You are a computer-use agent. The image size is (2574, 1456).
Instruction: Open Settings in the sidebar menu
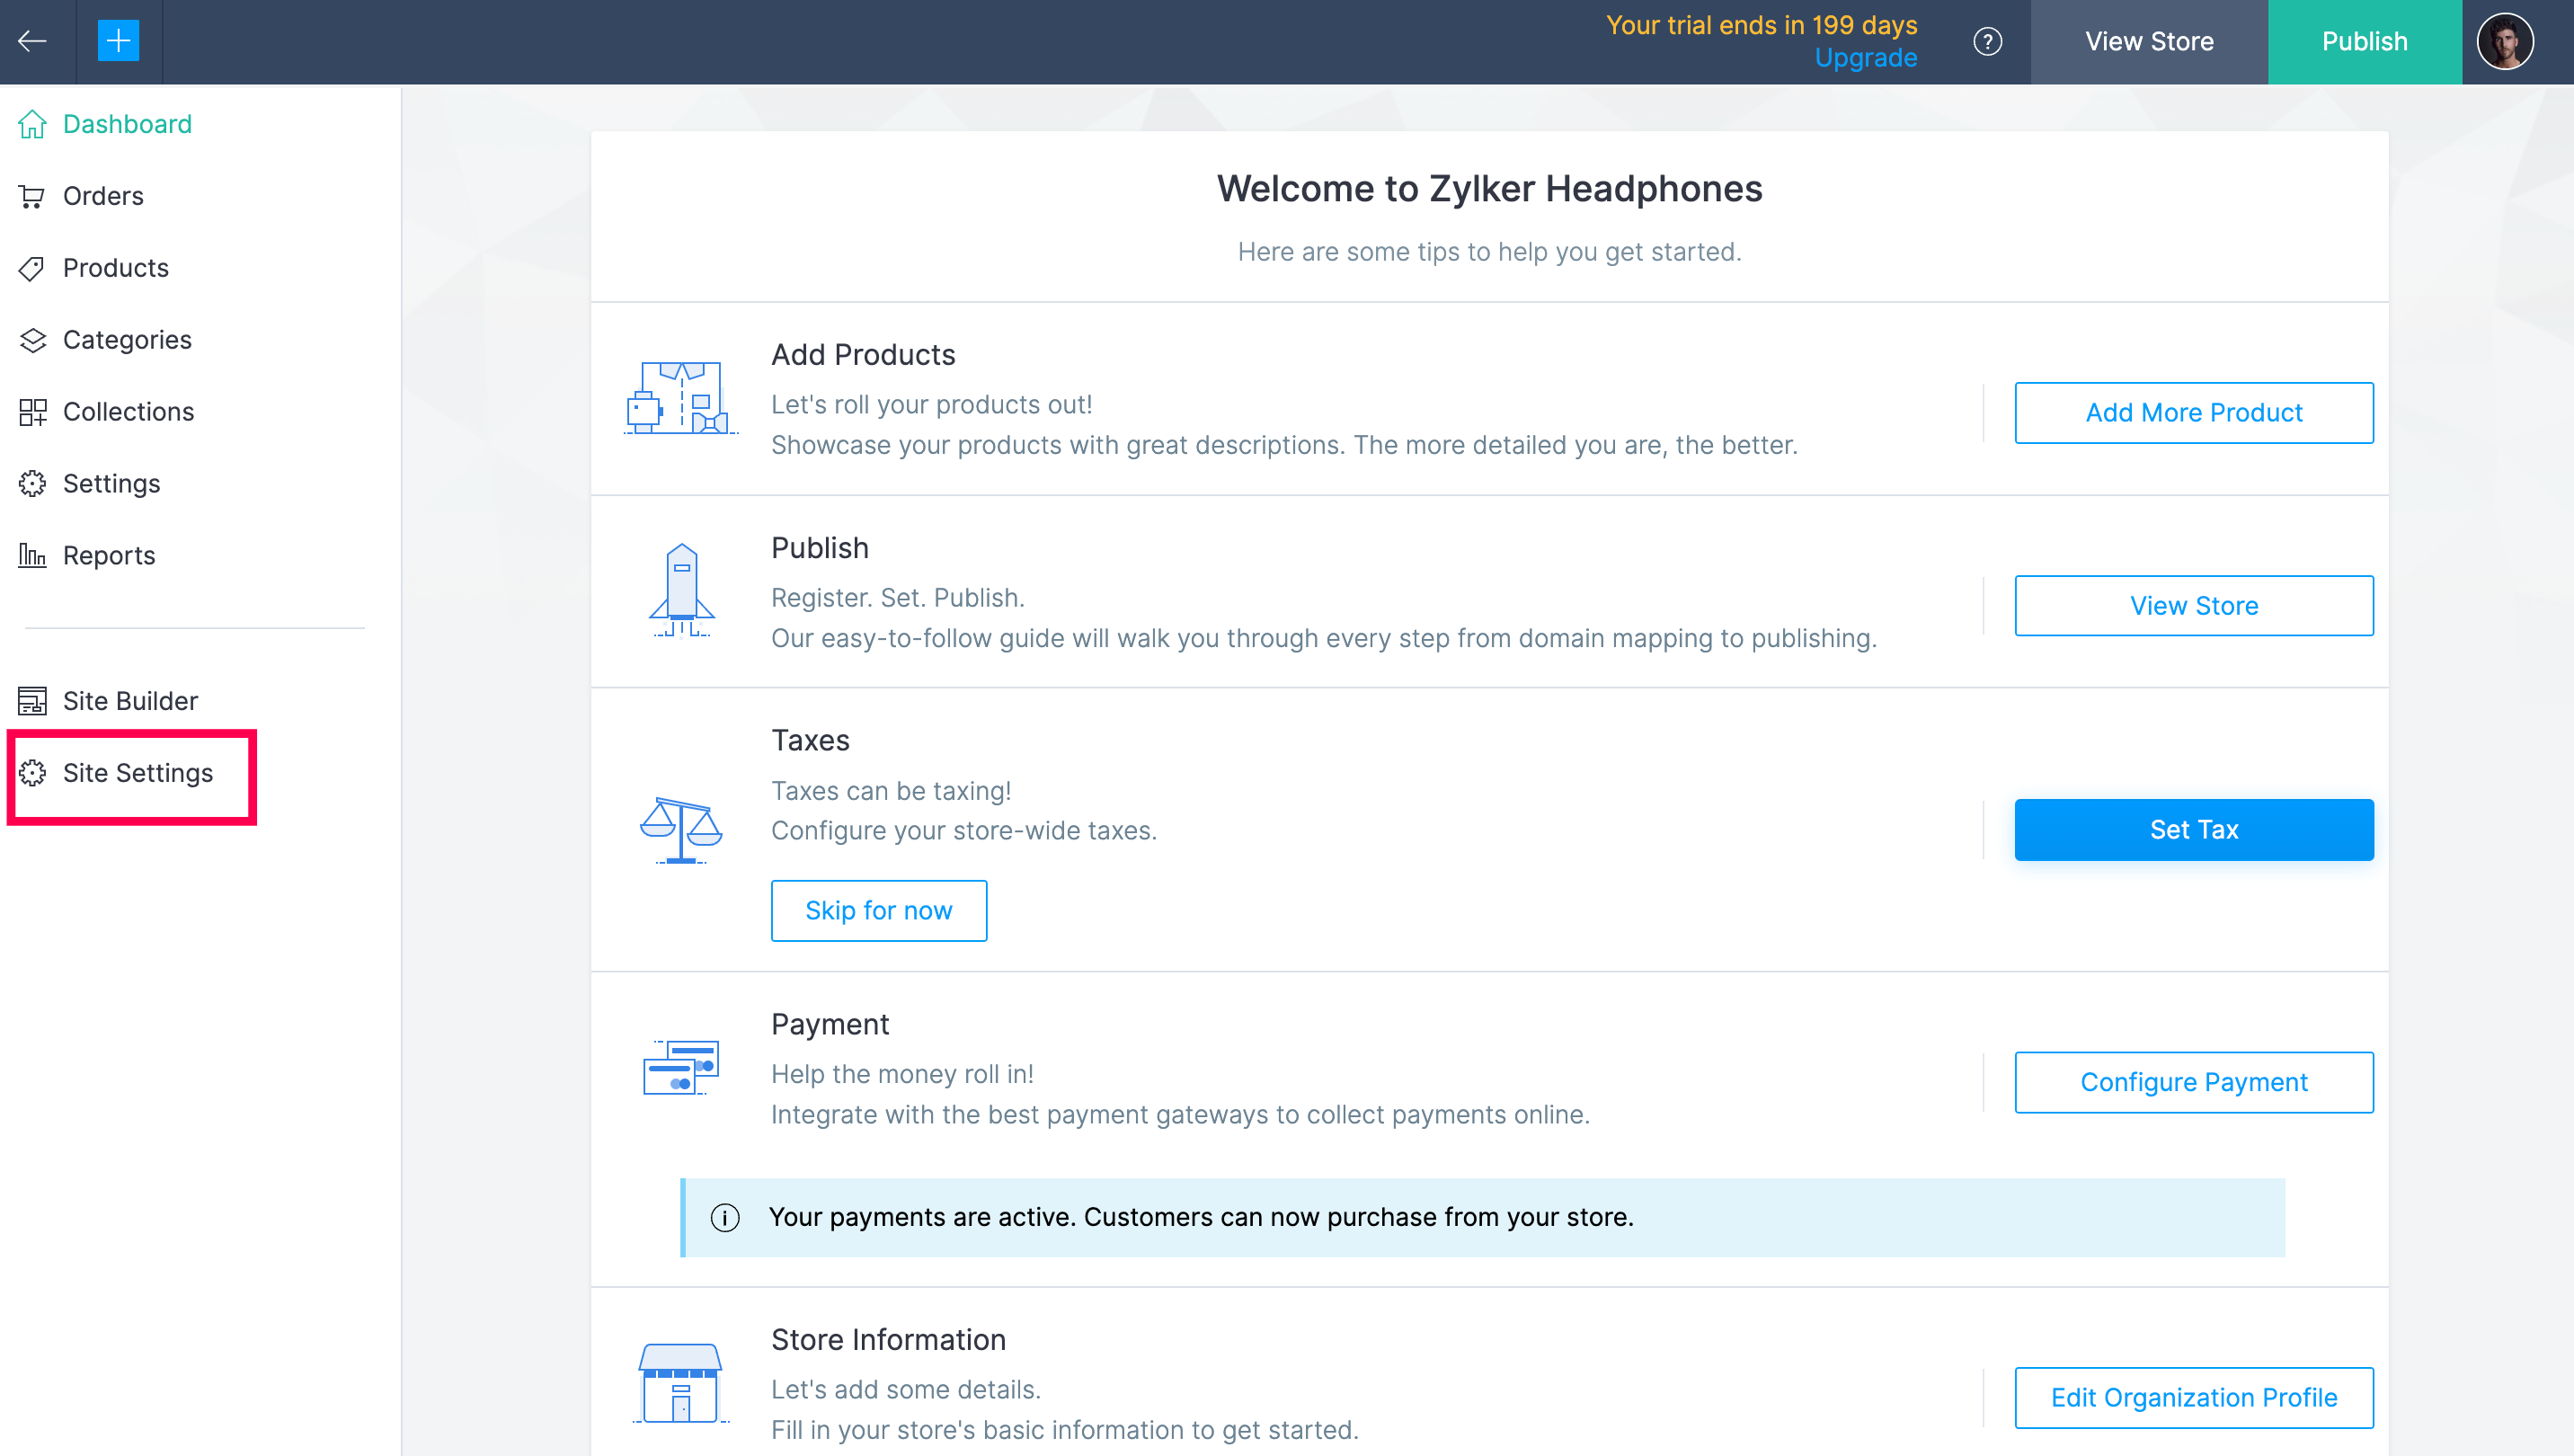click(x=111, y=484)
